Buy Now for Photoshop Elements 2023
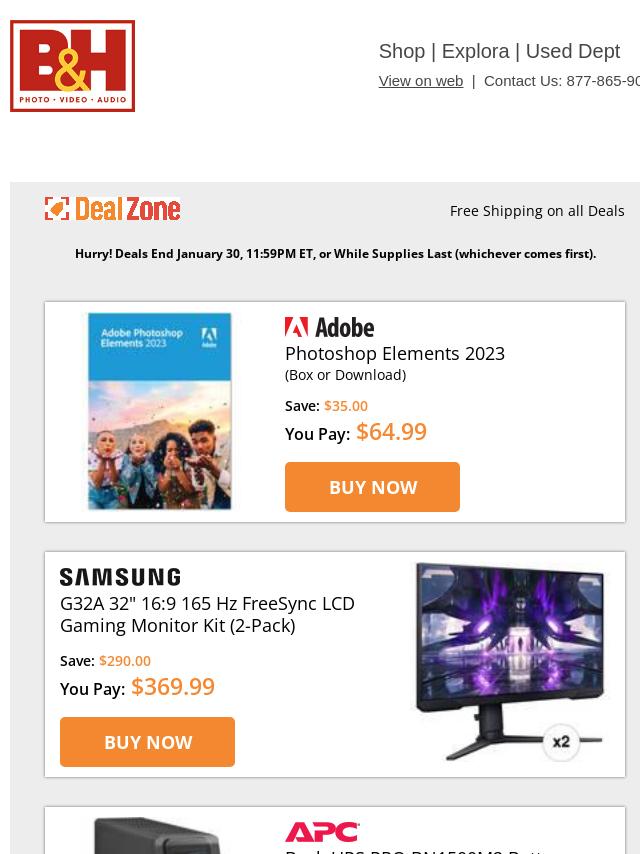This screenshot has width=640, height=854. pyautogui.click(x=373, y=487)
